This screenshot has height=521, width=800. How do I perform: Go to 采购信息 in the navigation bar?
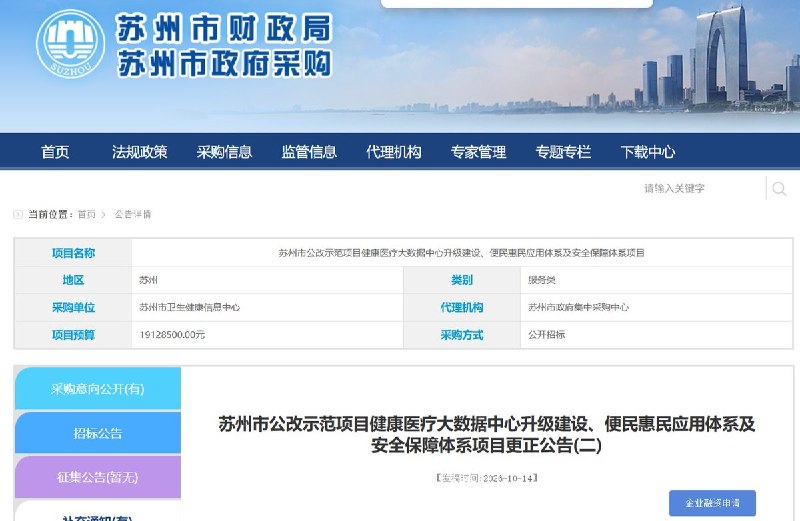click(x=224, y=152)
